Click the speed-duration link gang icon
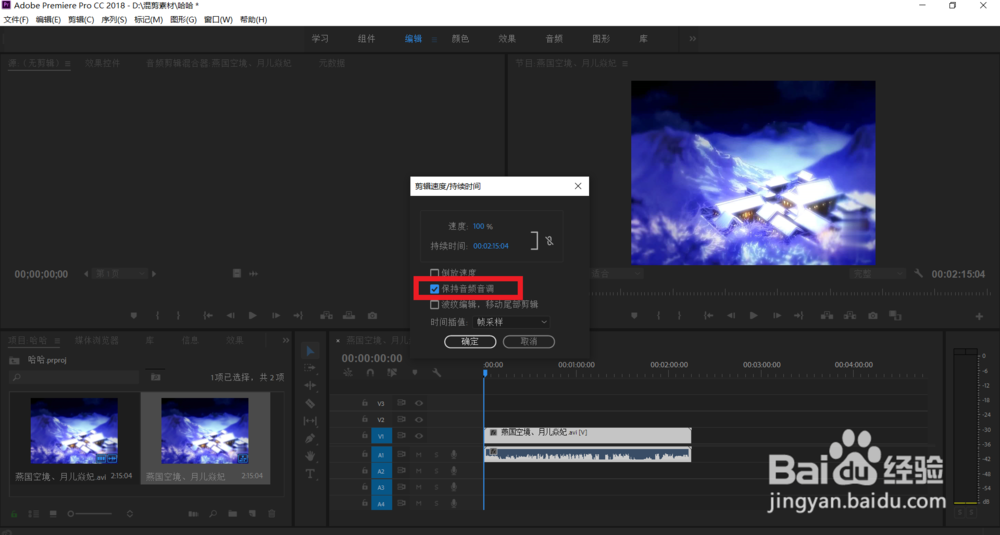1000x535 pixels. [549, 241]
